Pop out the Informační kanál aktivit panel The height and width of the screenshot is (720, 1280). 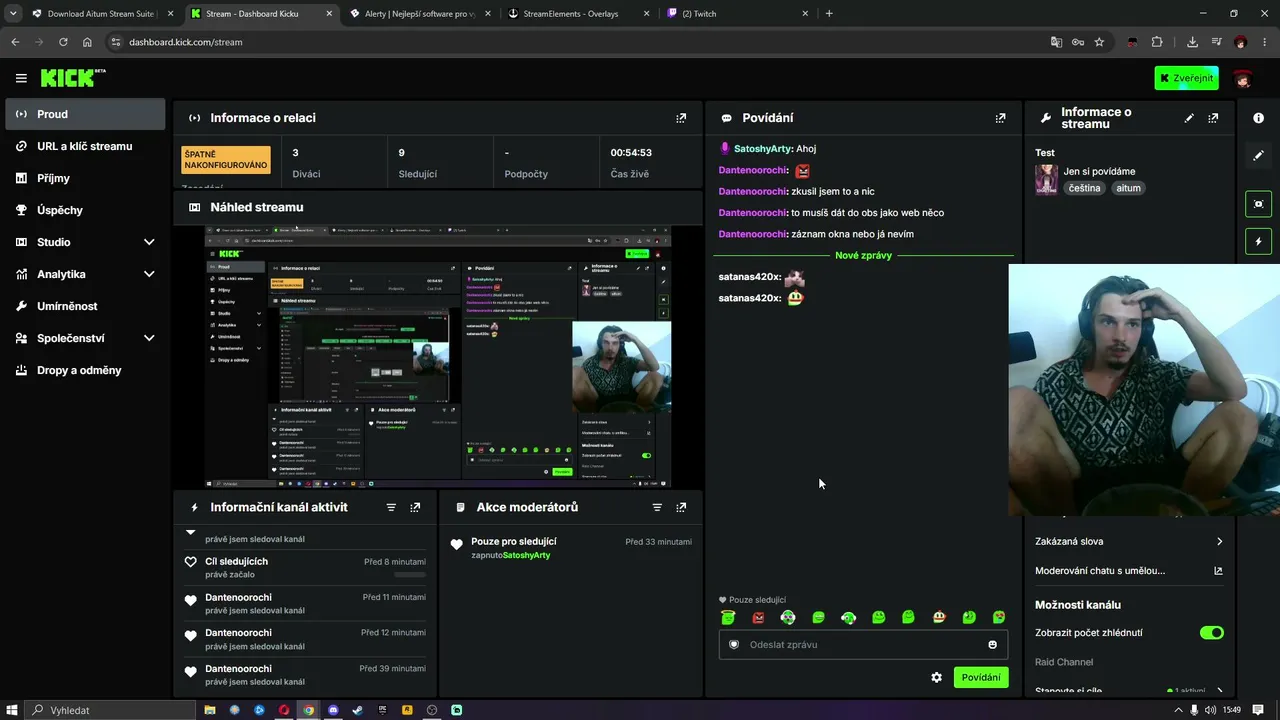(415, 508)
